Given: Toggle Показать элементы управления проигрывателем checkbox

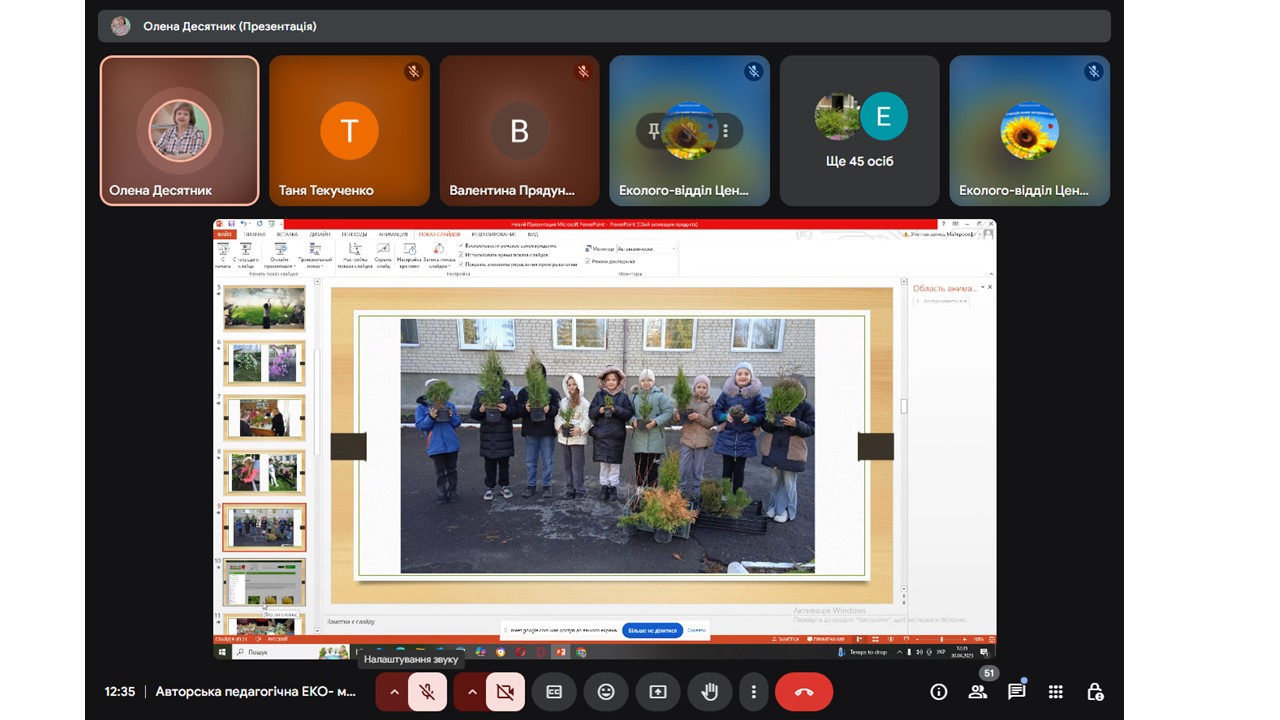Looking at the screenshot, I should [518, 264].
